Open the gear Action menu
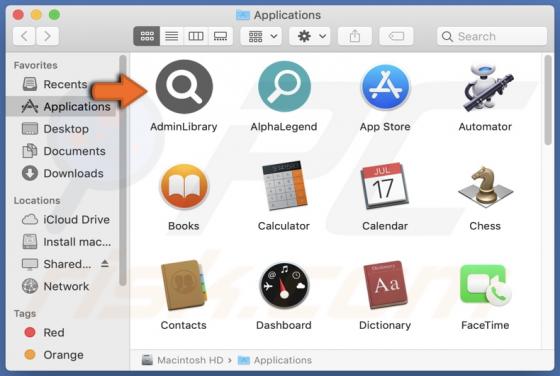The image size is (560, 376). 310,36
